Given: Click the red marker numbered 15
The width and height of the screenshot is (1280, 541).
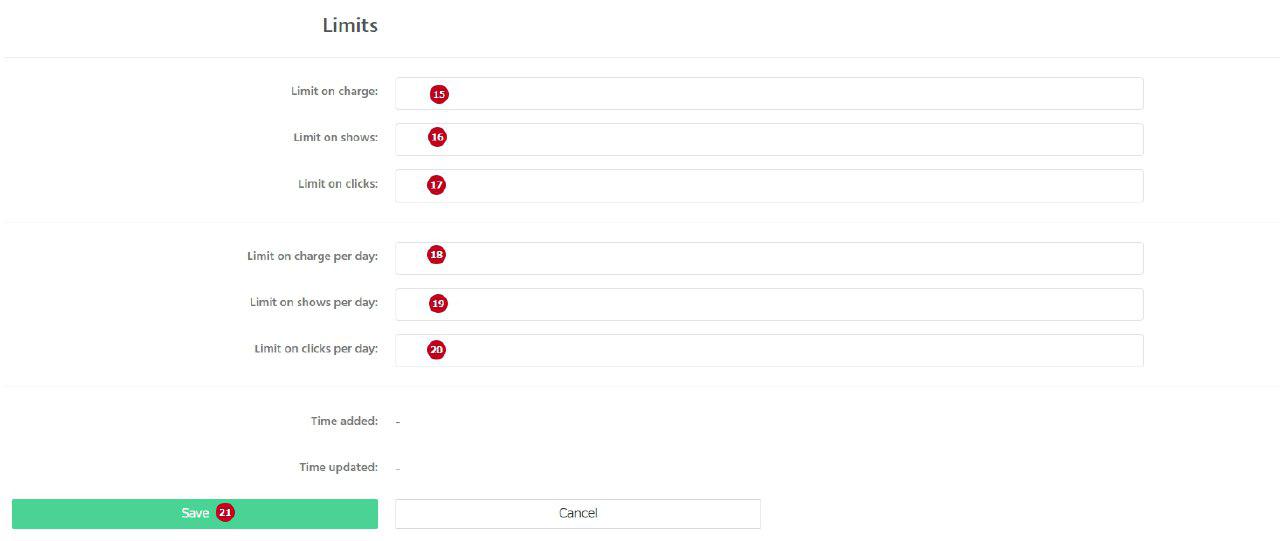Looking at the screenshot, I should [x=439, y=94].
